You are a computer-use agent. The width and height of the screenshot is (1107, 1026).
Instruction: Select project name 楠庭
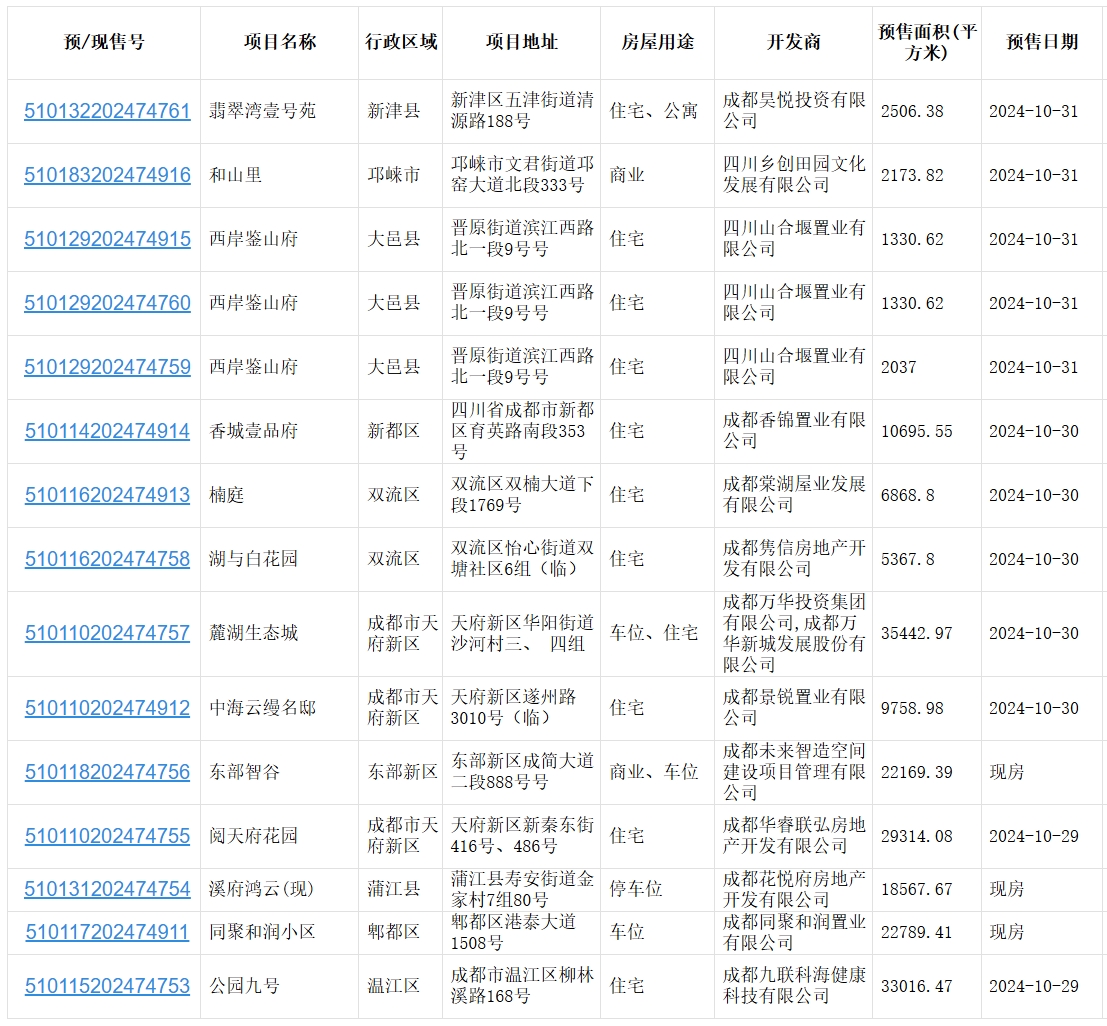coord(227,495)
